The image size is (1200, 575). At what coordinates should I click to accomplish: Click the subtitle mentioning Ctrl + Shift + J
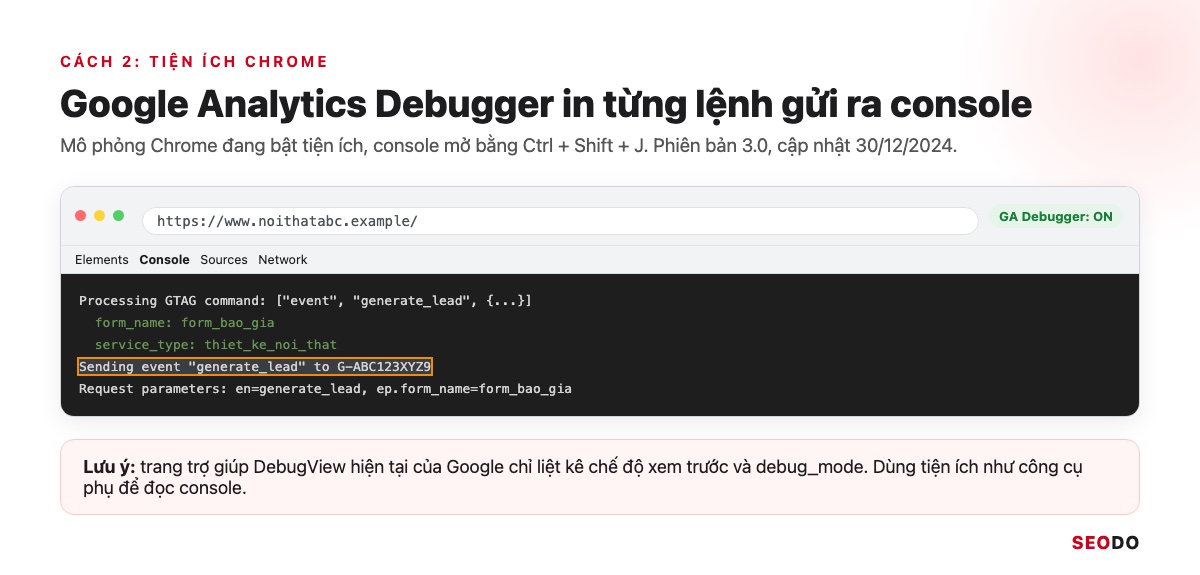click(x=508, y=146)
